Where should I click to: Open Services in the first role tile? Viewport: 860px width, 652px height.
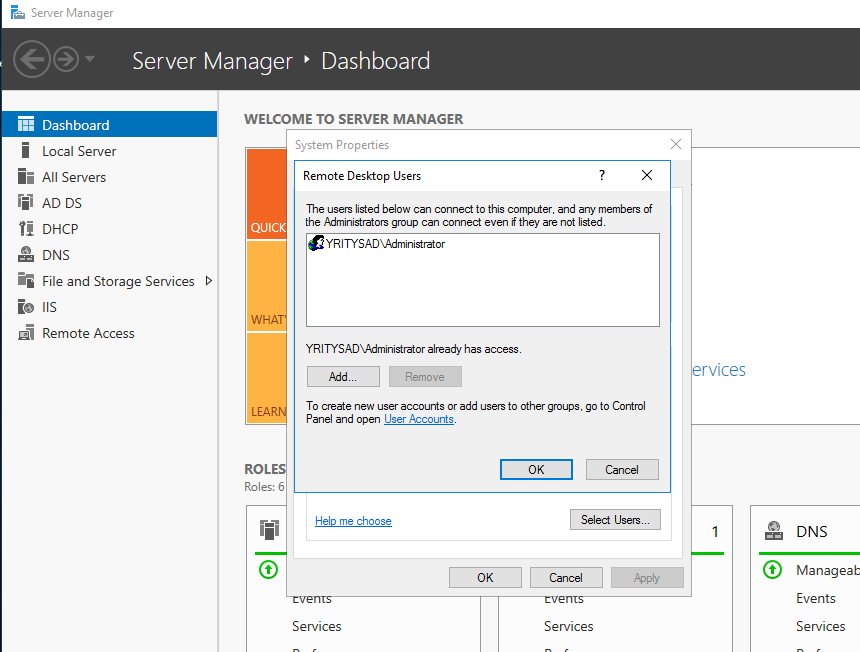pos(316,626)
